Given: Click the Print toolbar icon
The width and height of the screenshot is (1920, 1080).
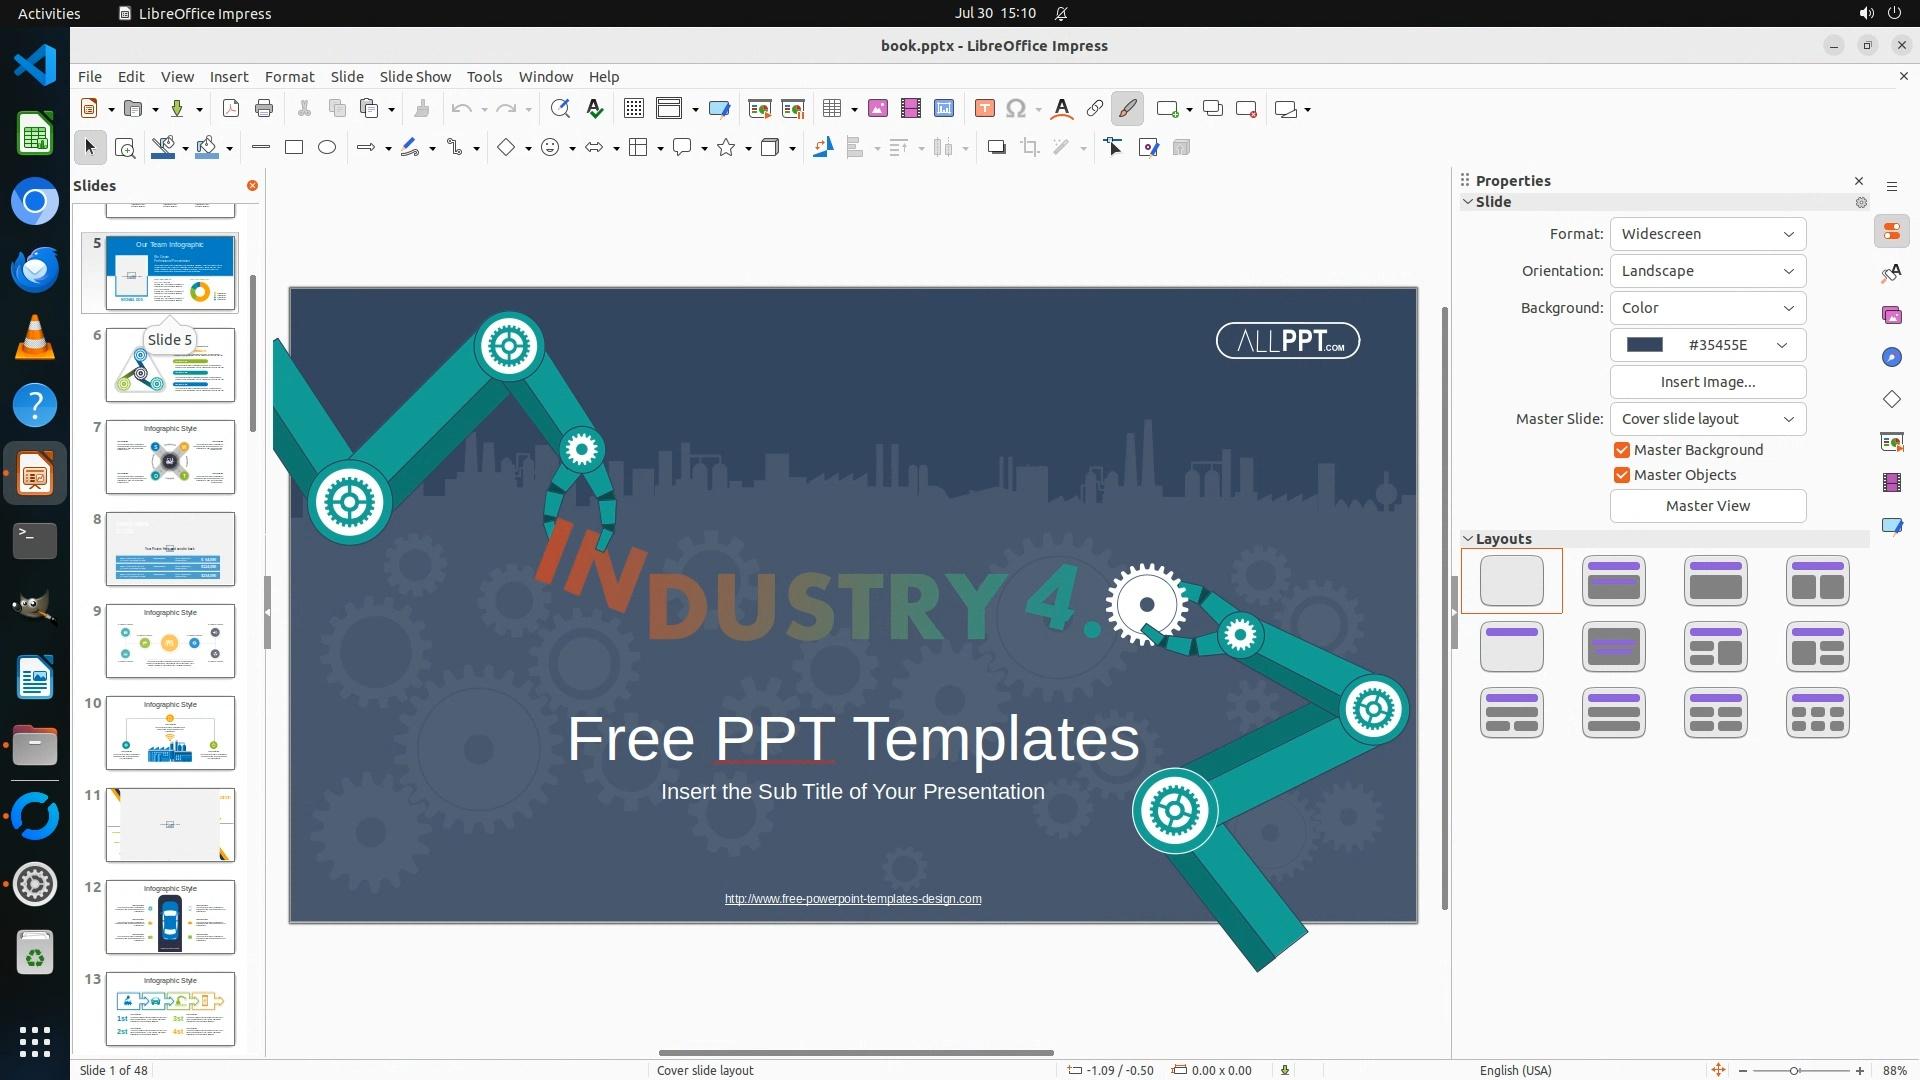Looking at the screenshot, I should 264,109.
